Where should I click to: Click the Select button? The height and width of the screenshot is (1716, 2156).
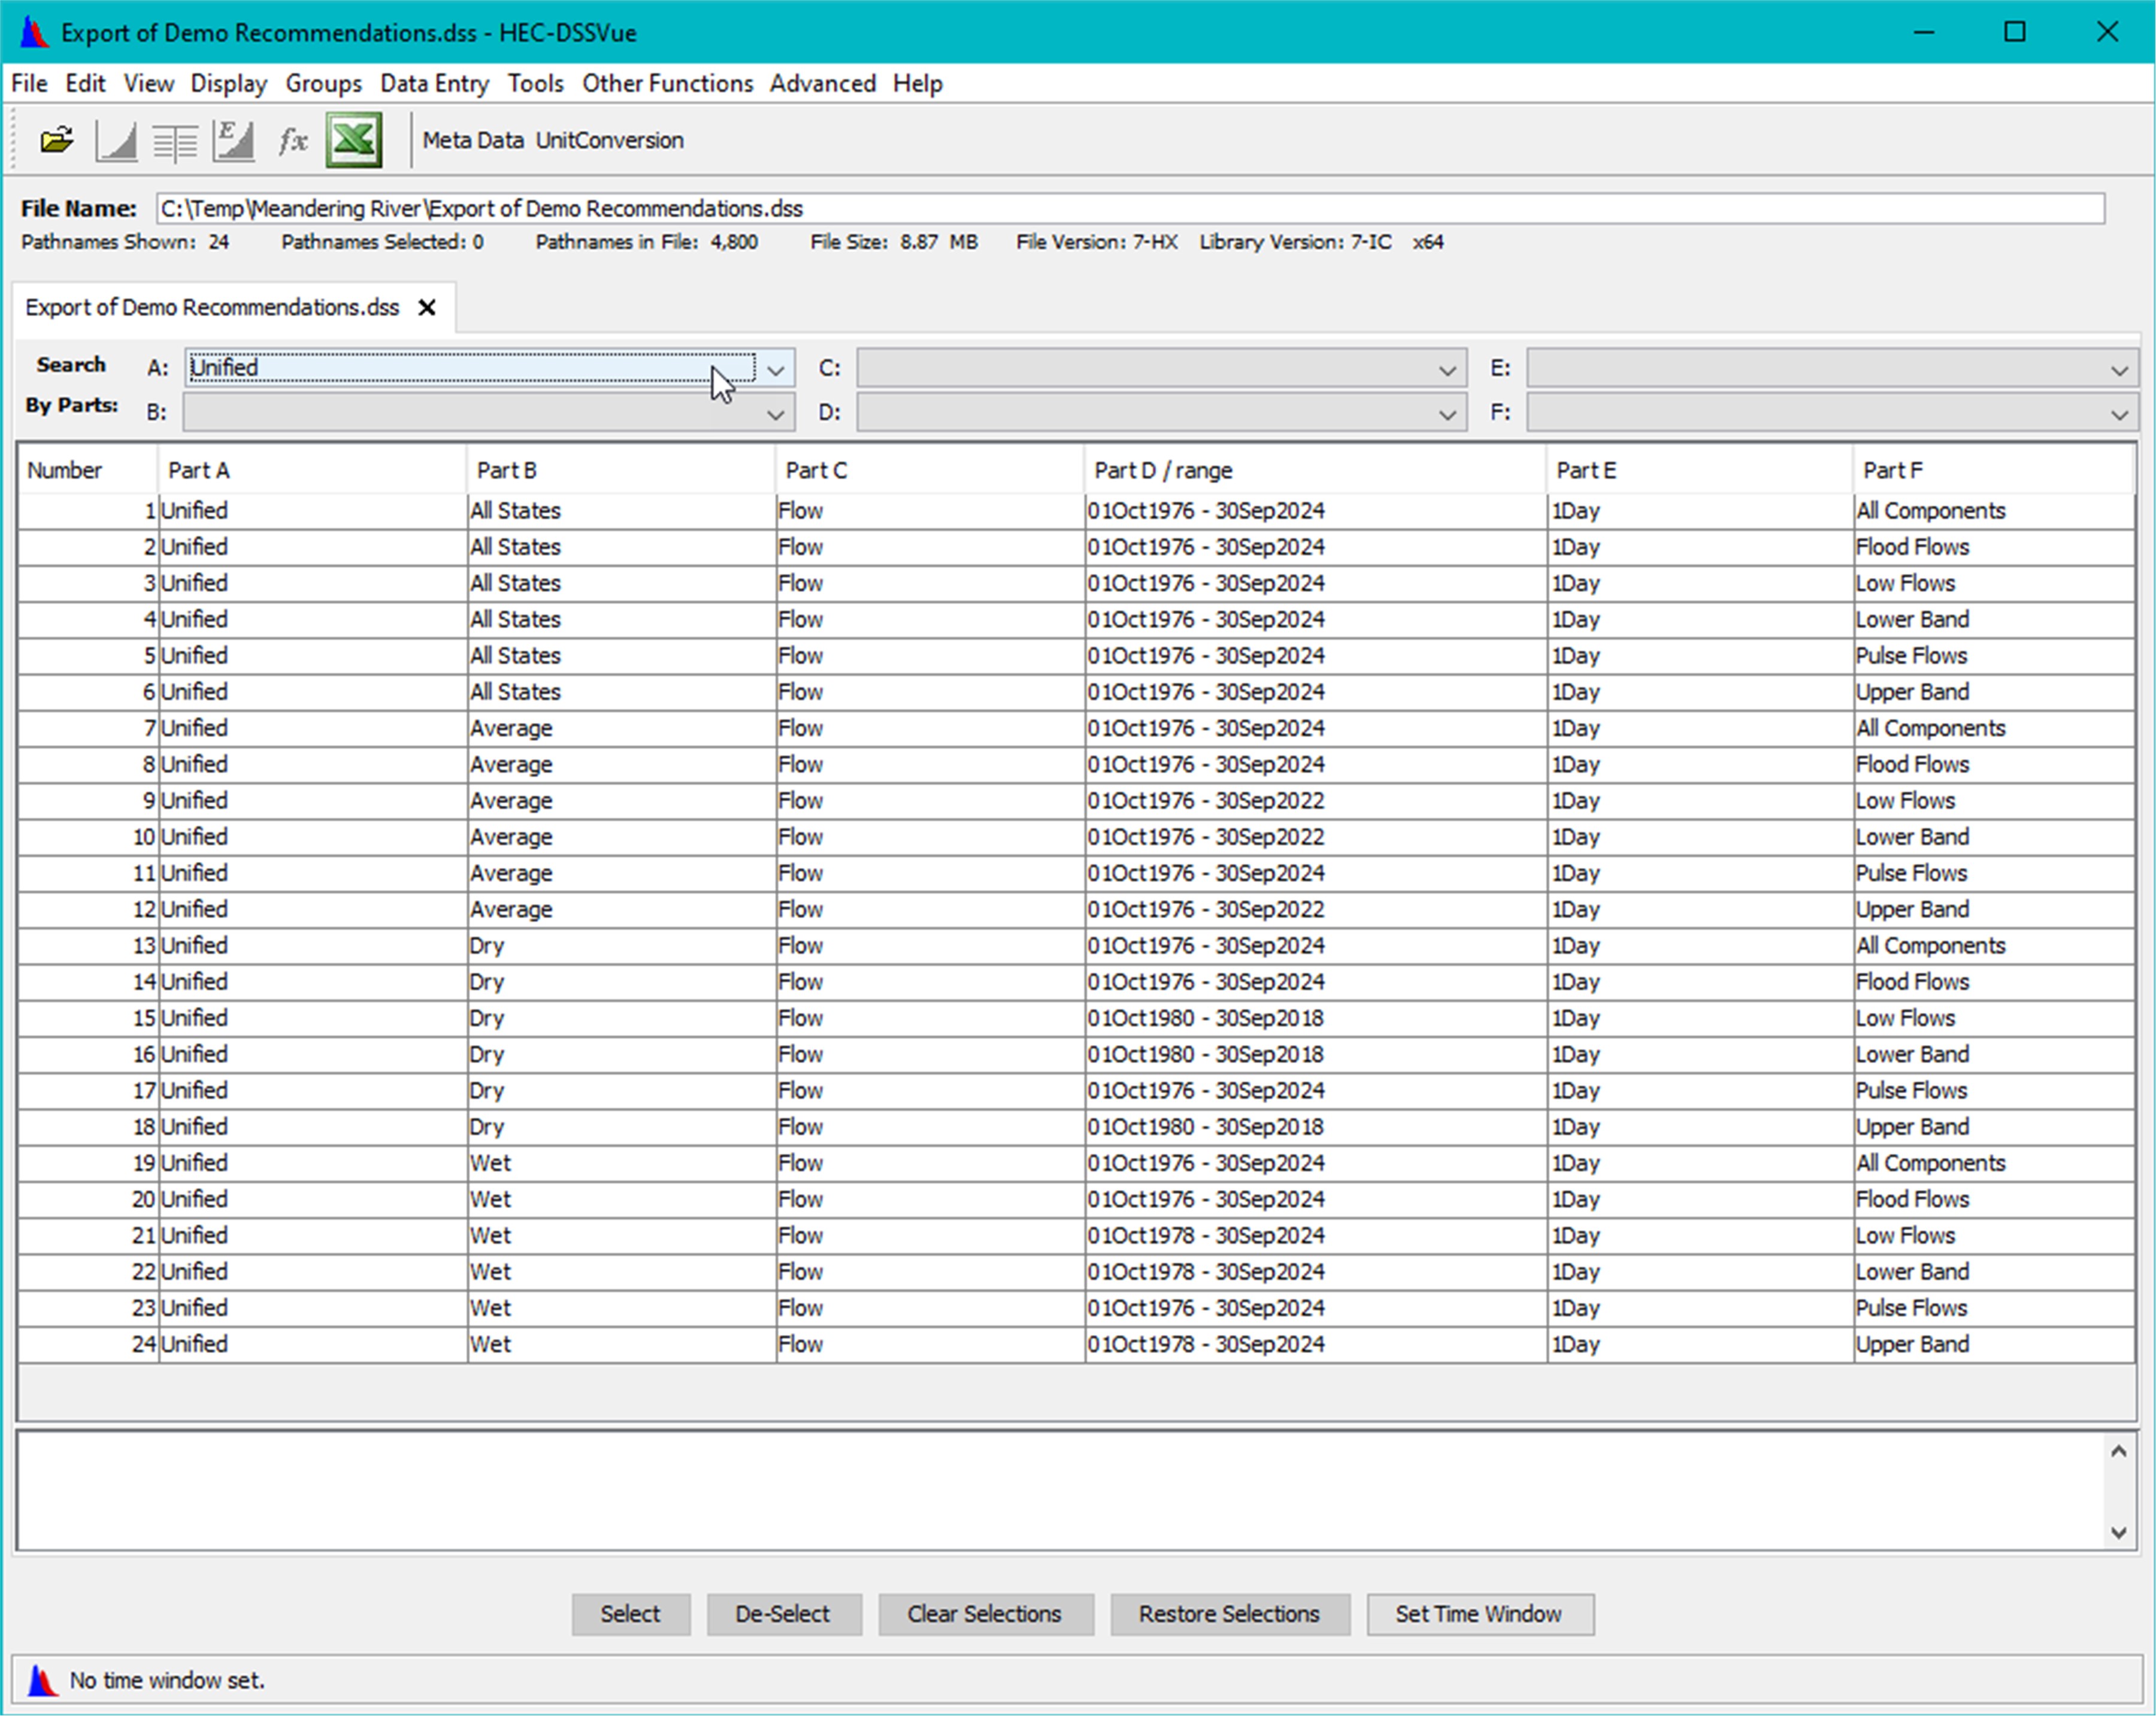pyautogui.click(x=631, y=1614)
